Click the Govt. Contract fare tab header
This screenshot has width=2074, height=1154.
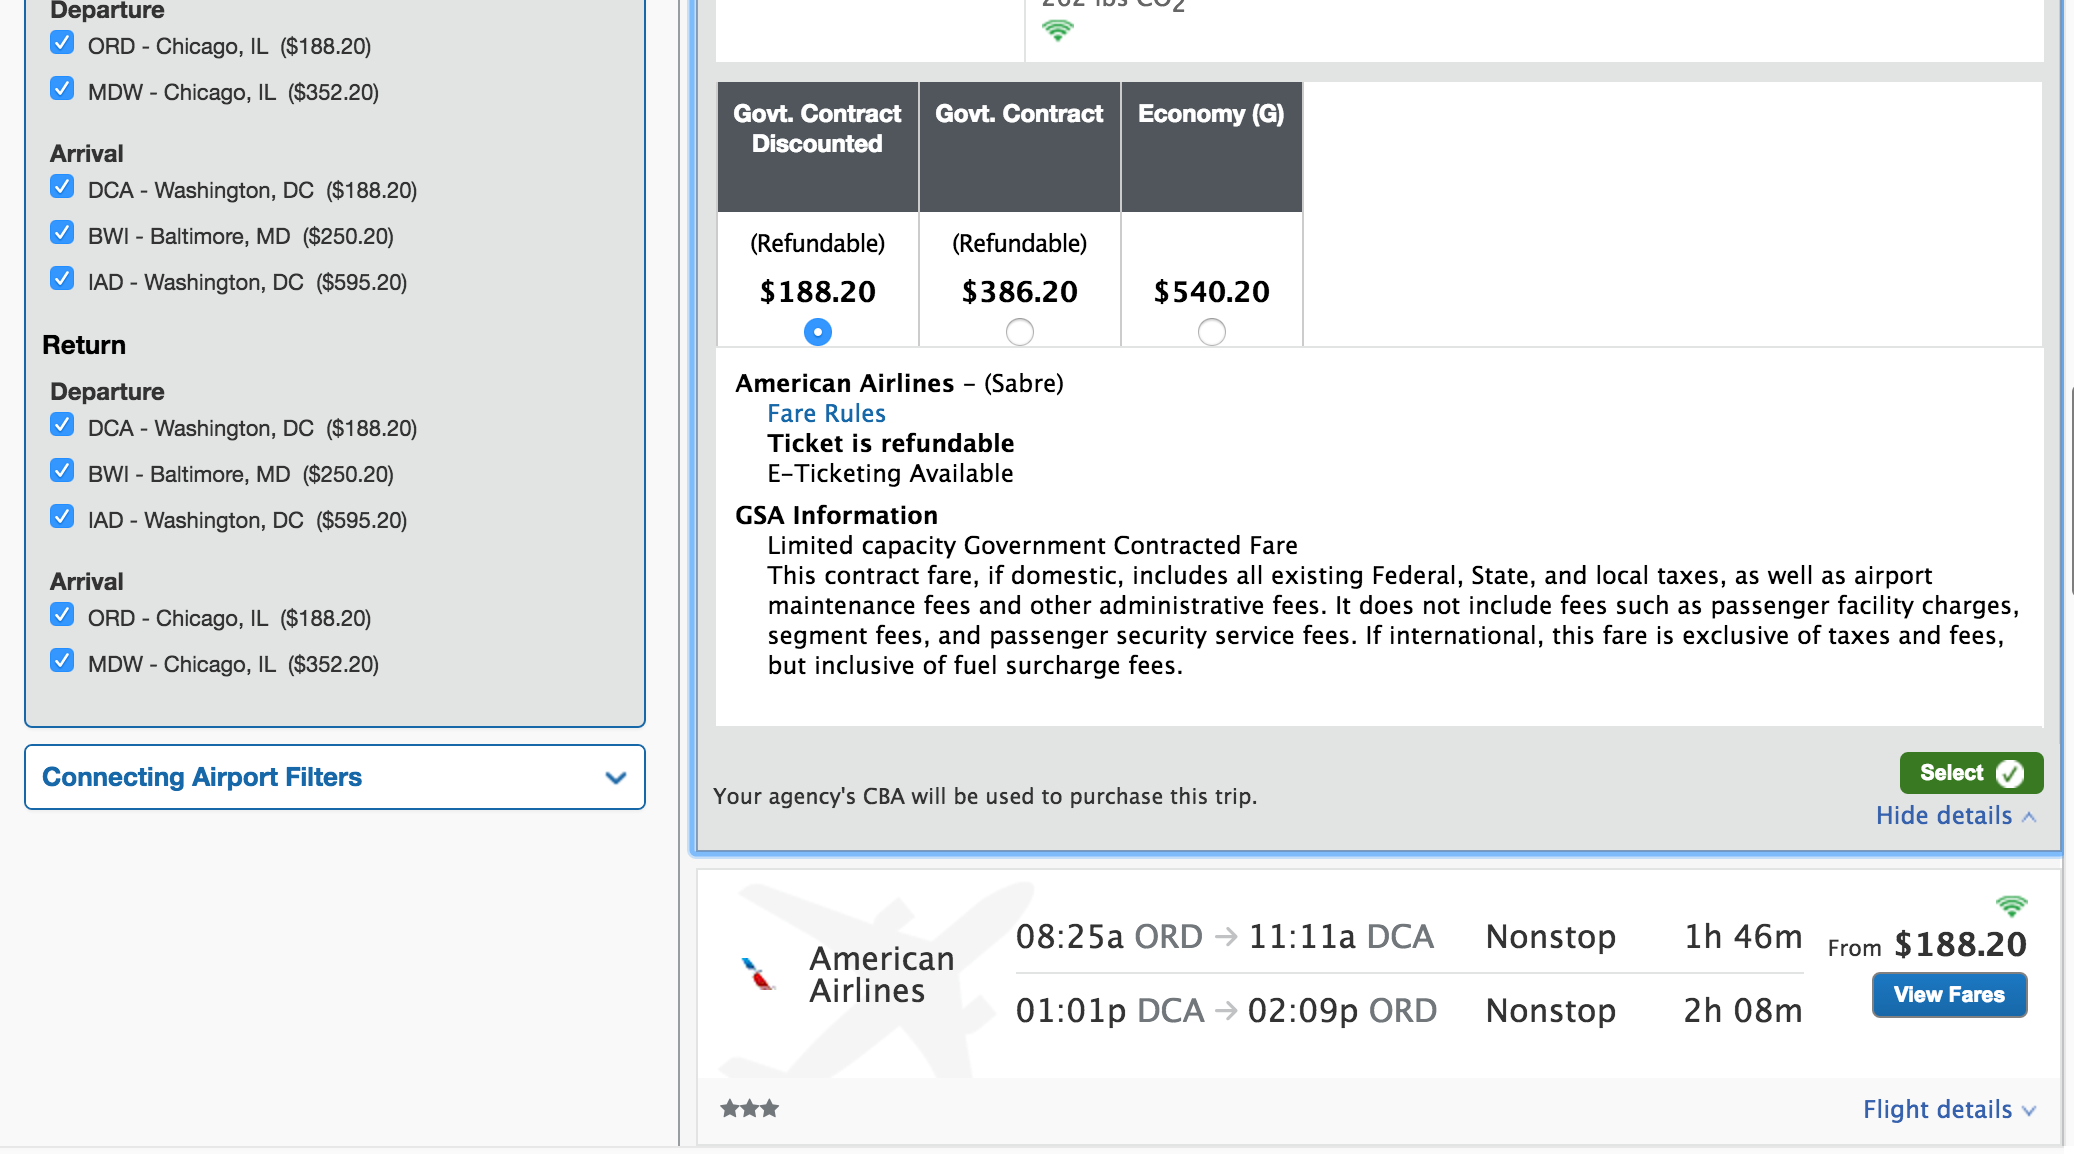(x=1019, y=142)
